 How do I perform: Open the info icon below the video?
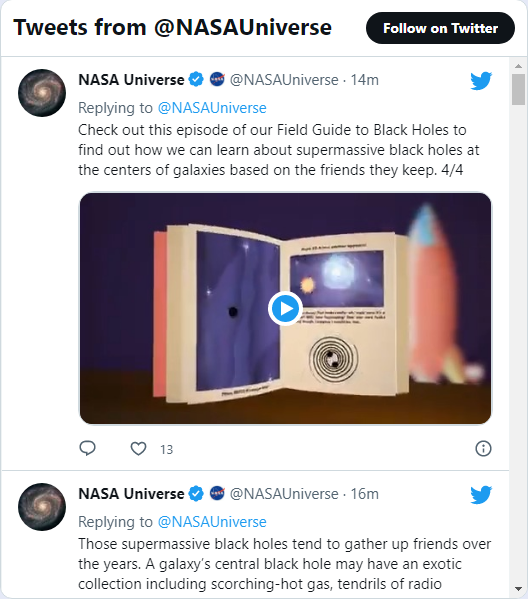483,448
